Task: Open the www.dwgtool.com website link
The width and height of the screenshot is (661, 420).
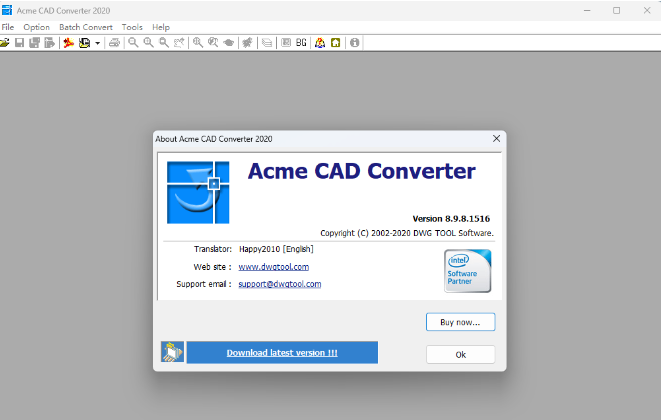Action: [x=273, y=267]
